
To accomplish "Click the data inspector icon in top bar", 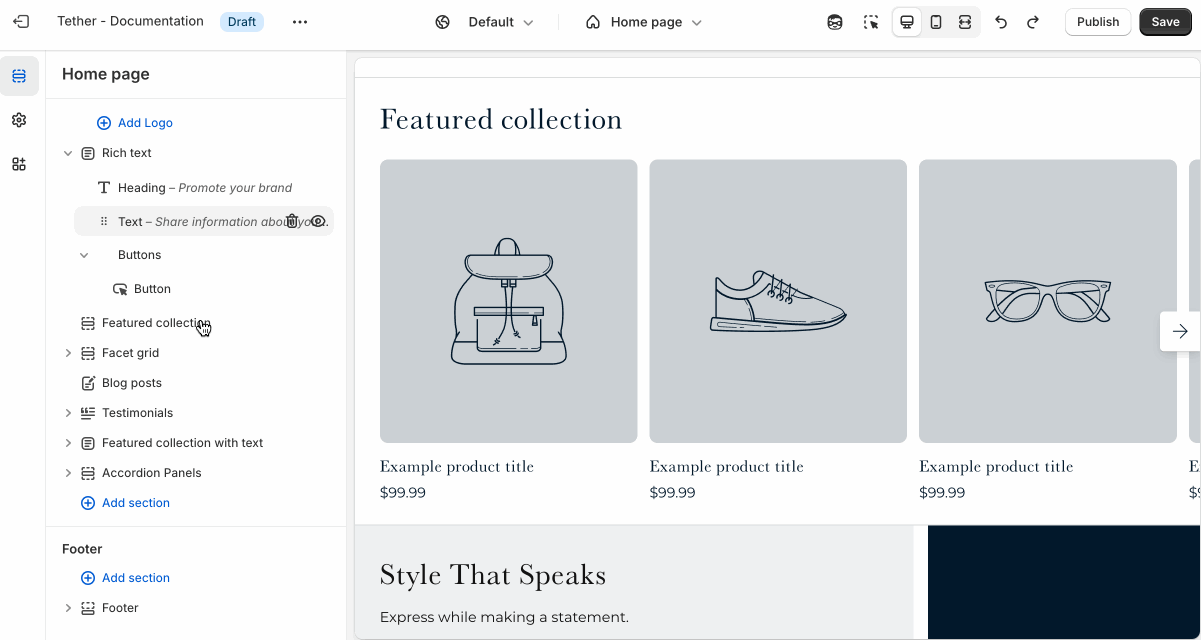I will click(x=835, y=22).
